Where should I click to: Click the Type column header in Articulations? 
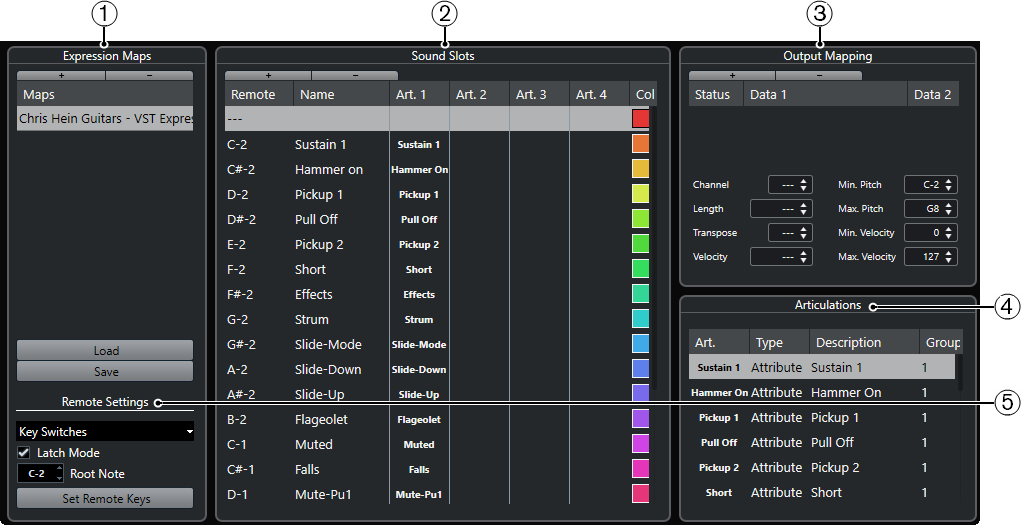779,342
